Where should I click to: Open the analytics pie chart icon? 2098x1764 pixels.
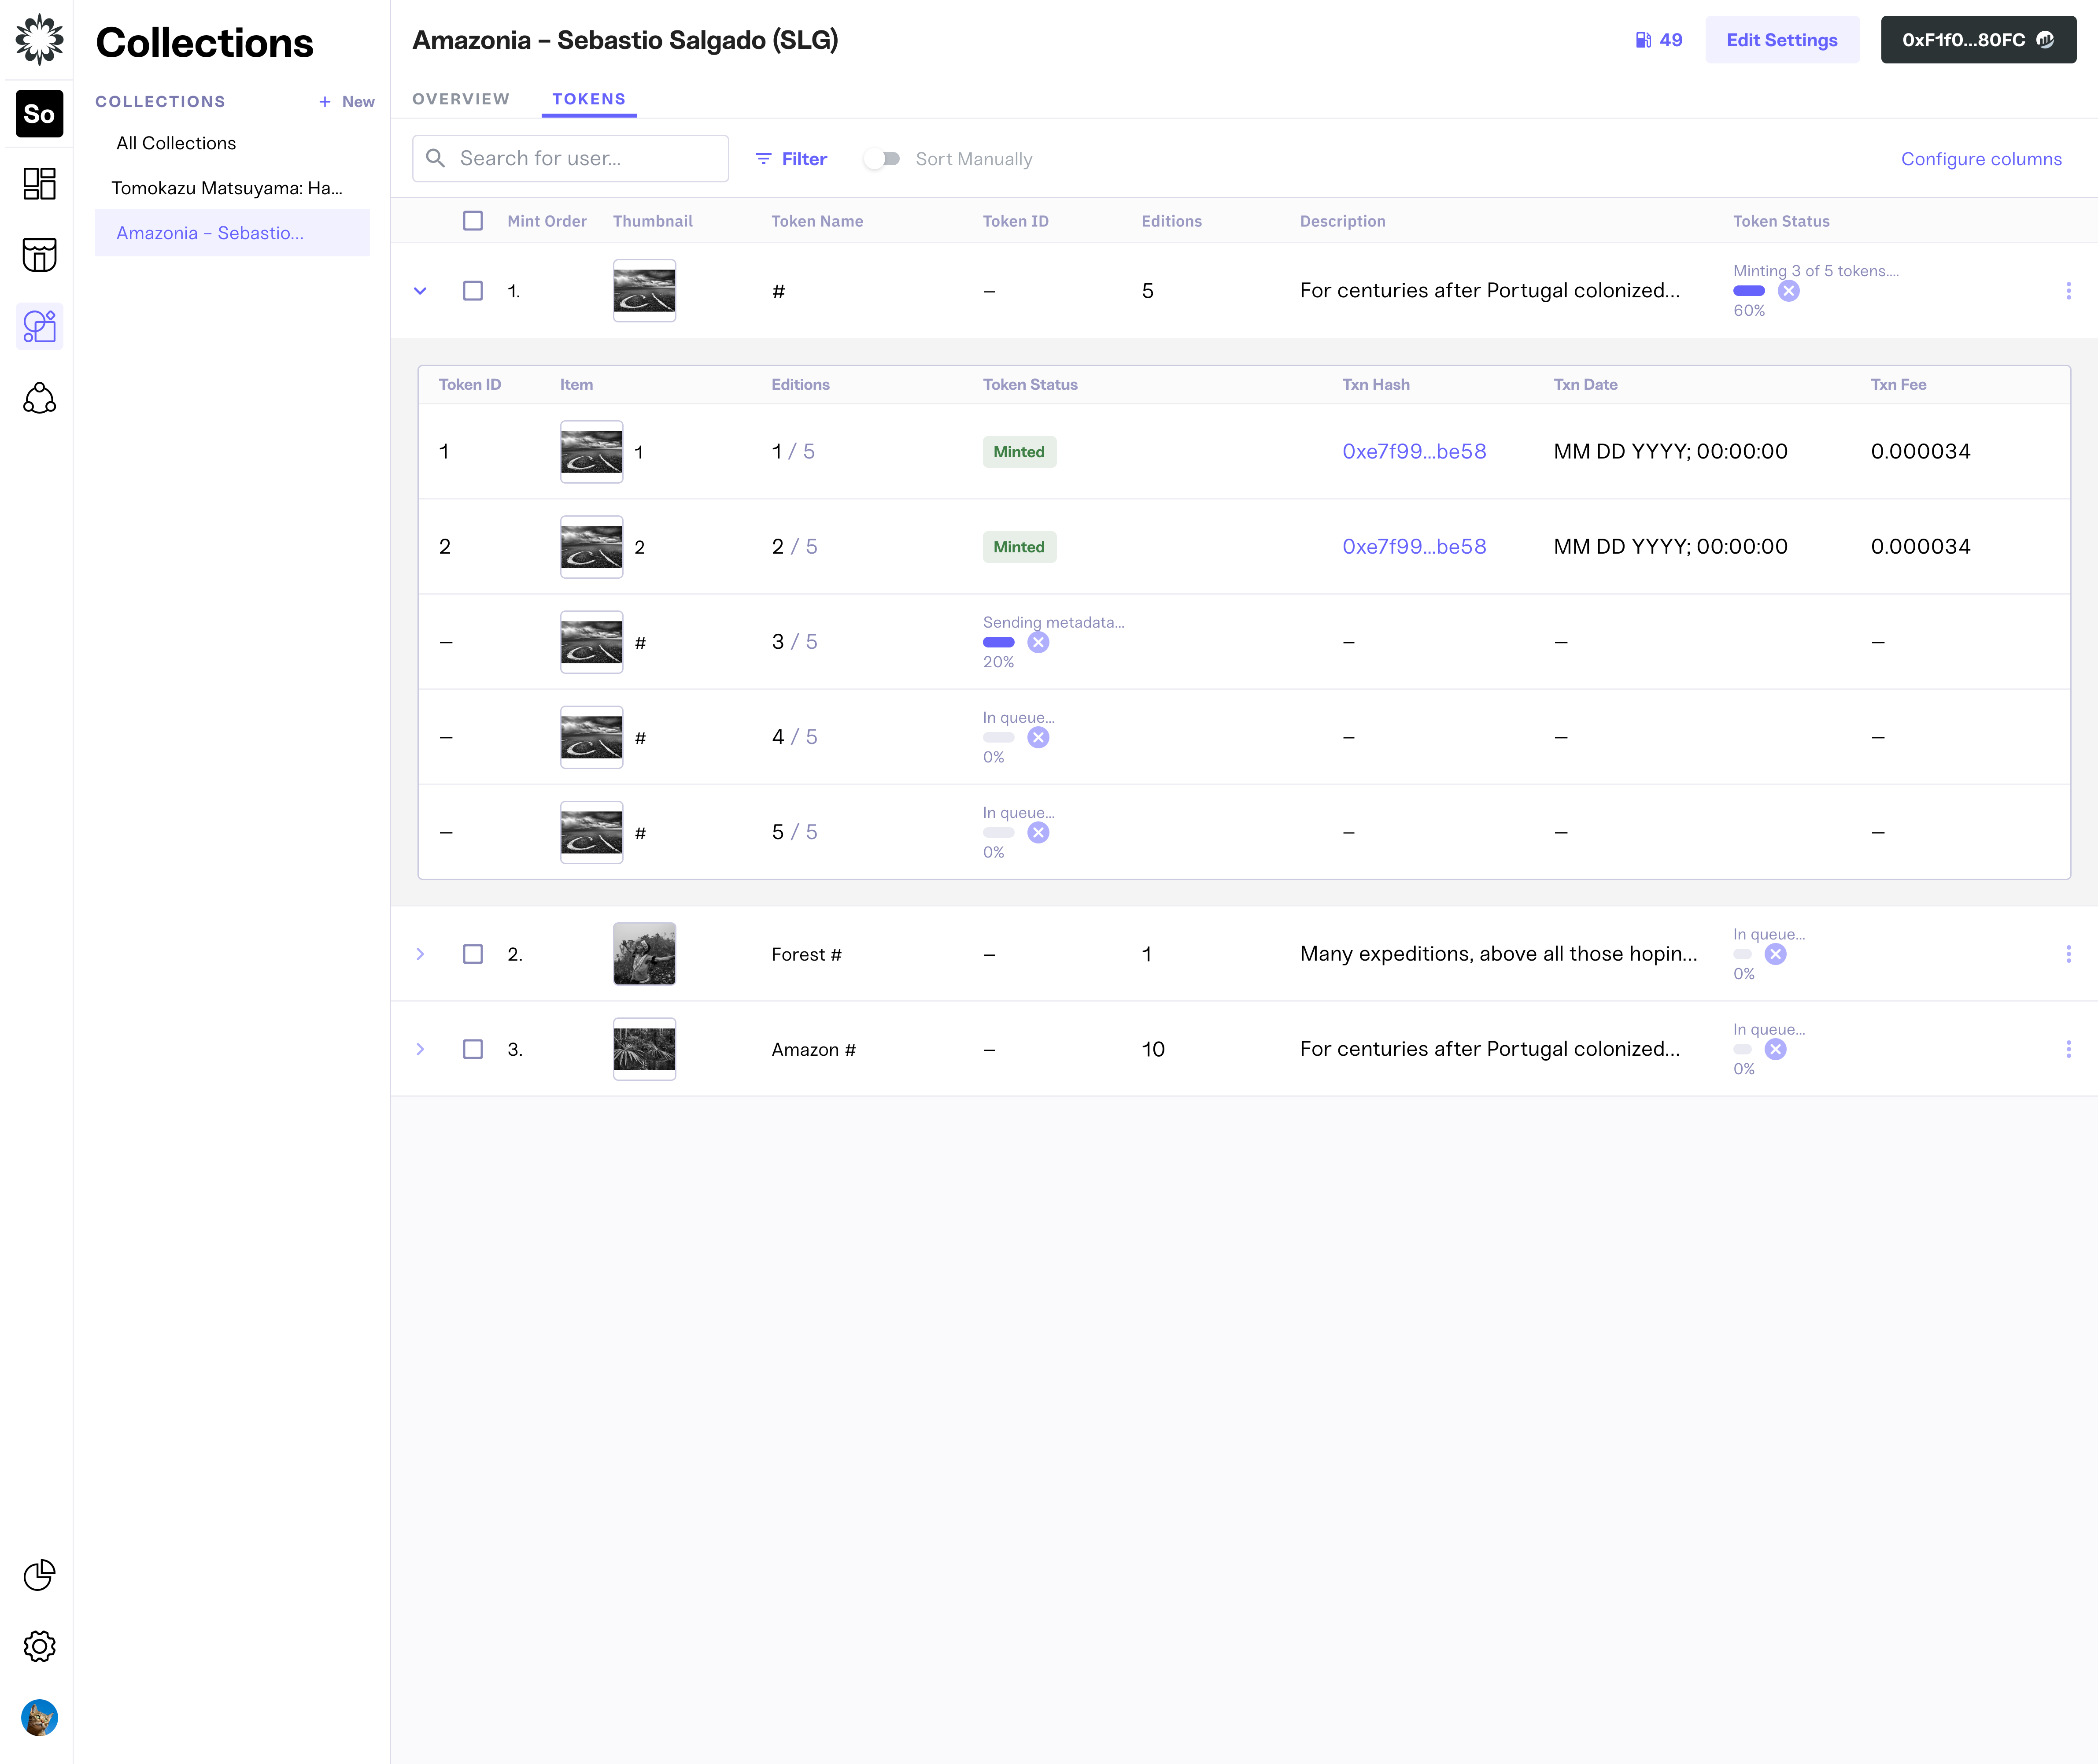(x=39, y=1575)
